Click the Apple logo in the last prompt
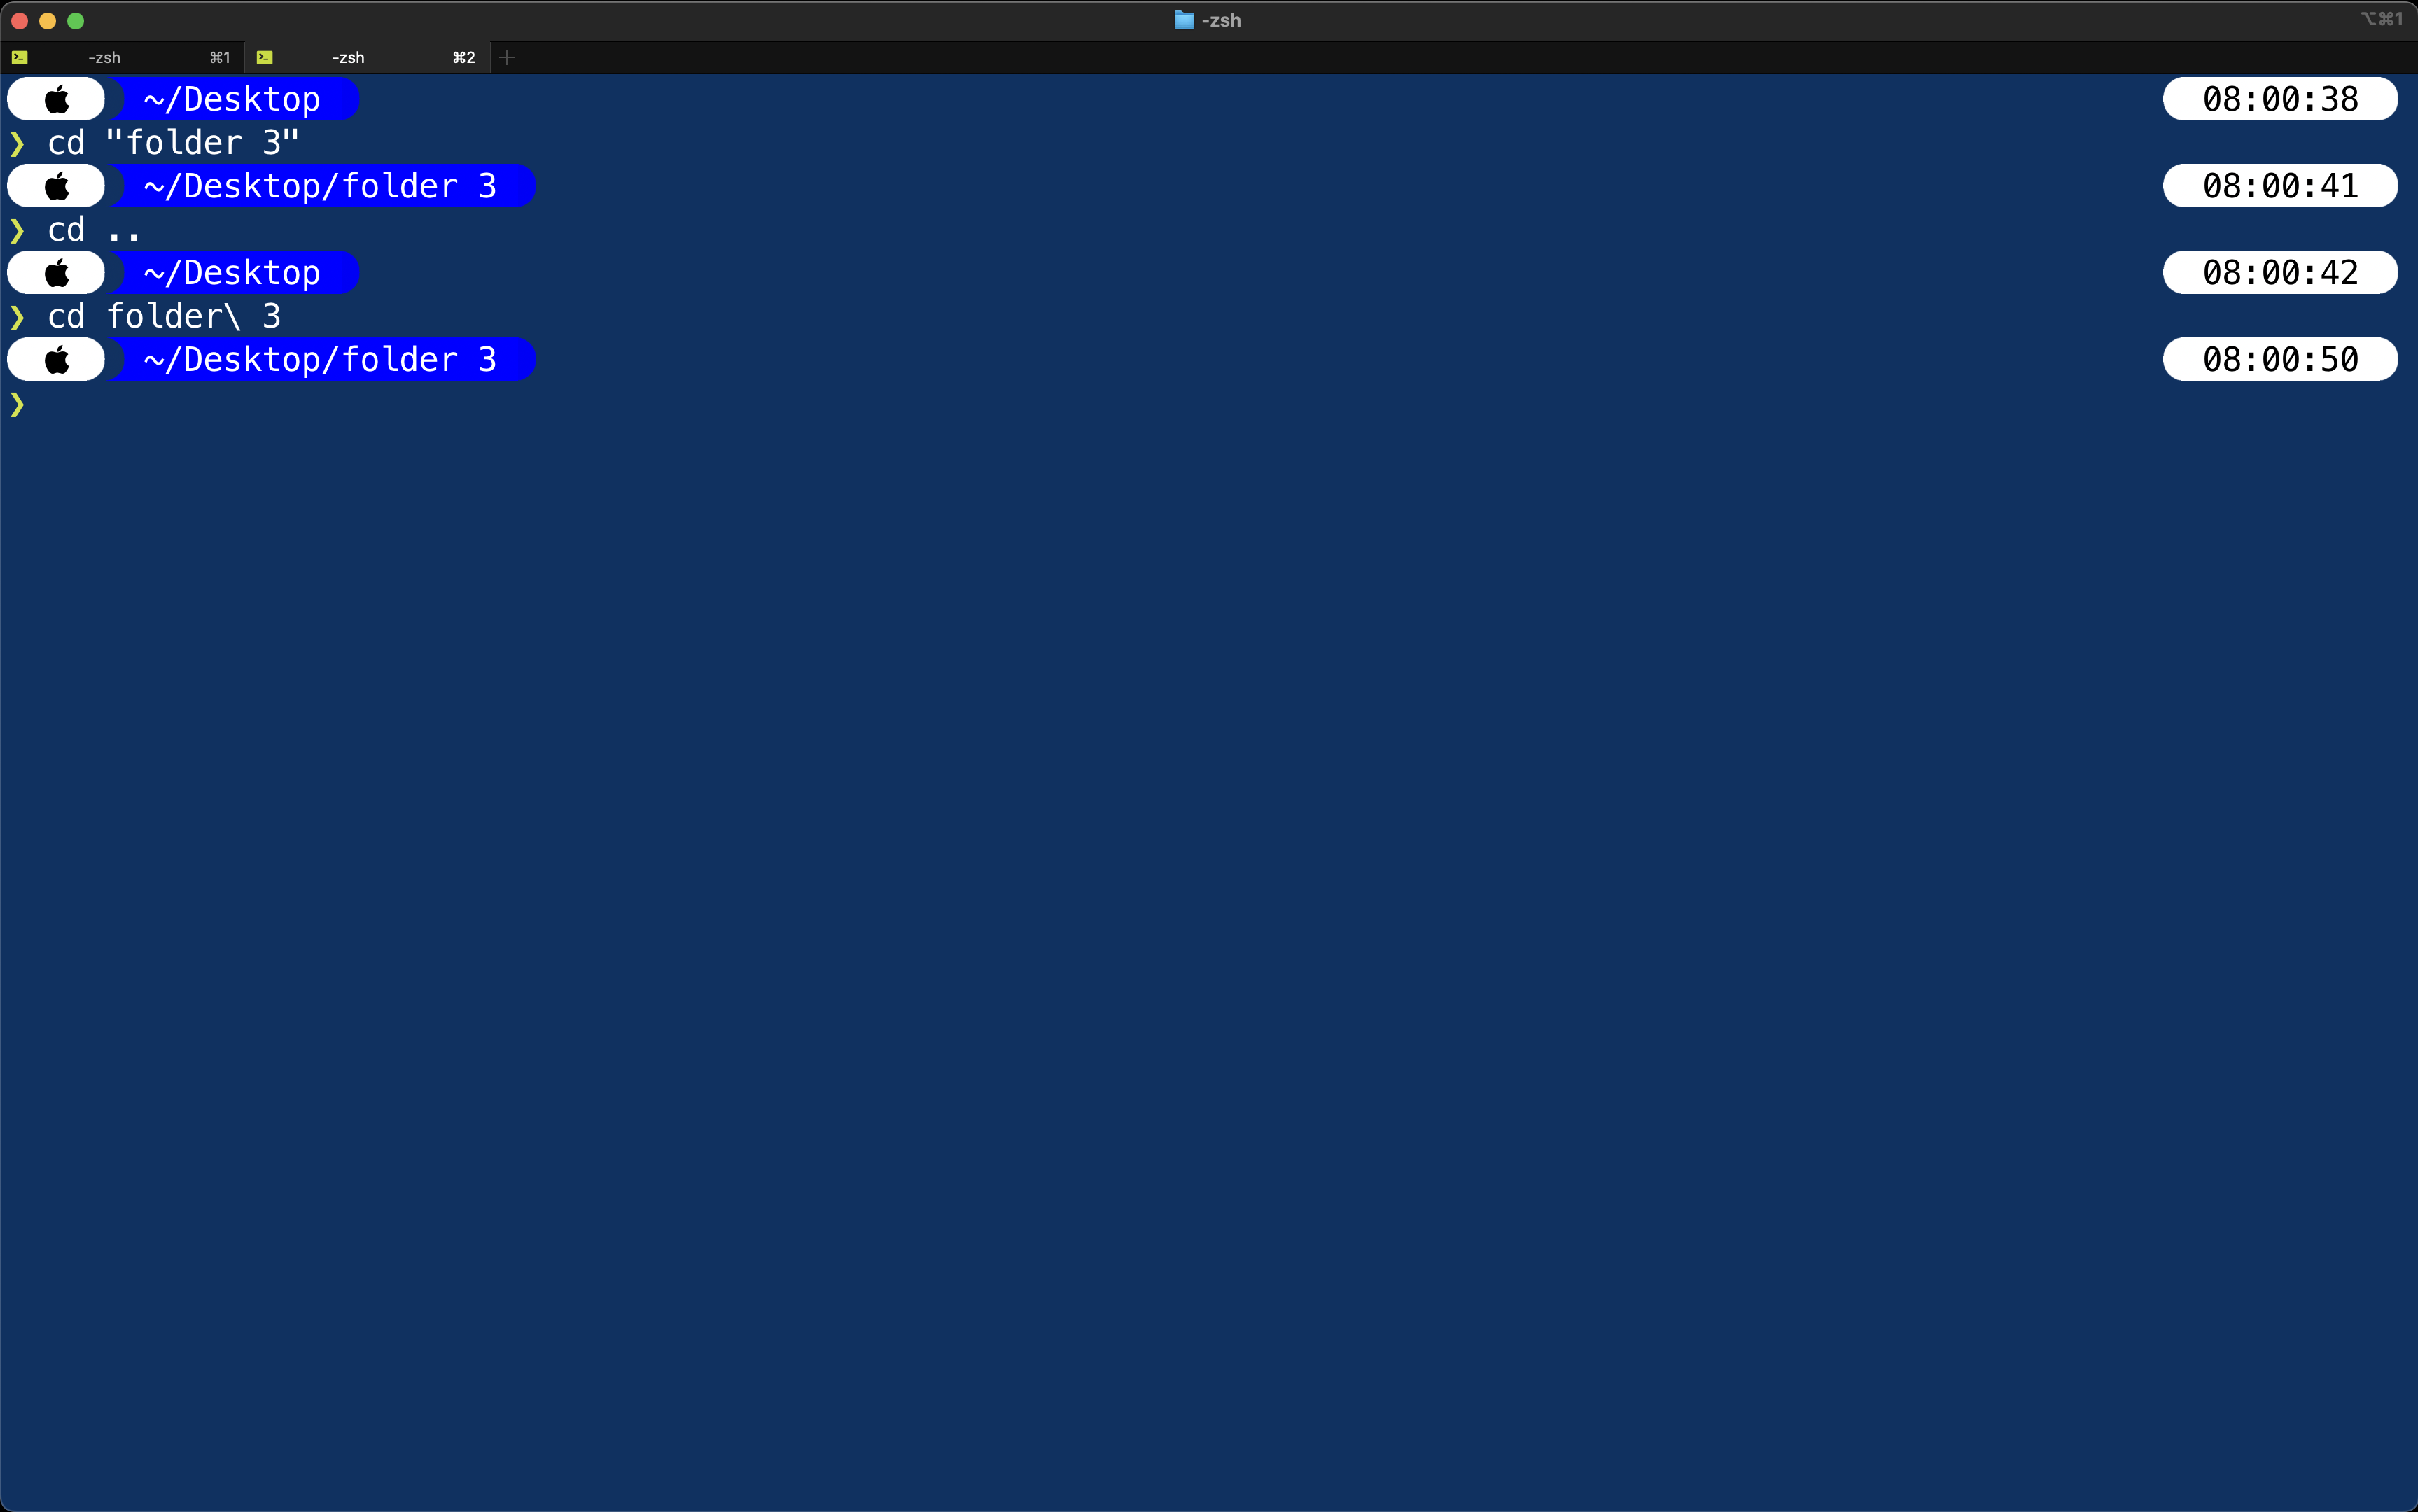 point(58,359)
